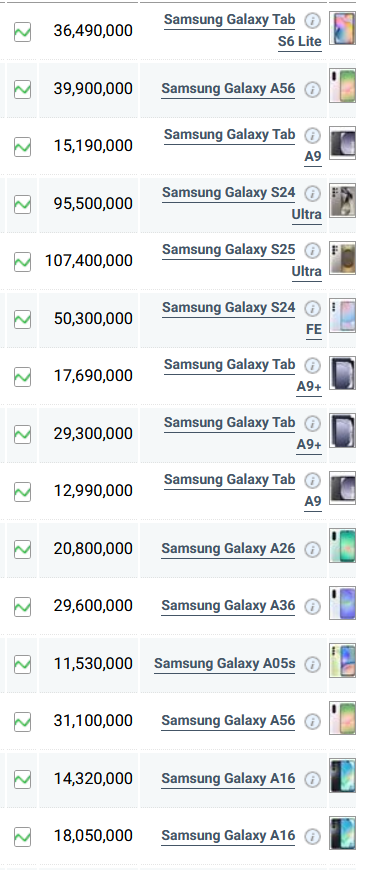This screenshot has width=368, height=870.
Task: Show info for Samsung Galaxy A36
Action: (312, 606)
